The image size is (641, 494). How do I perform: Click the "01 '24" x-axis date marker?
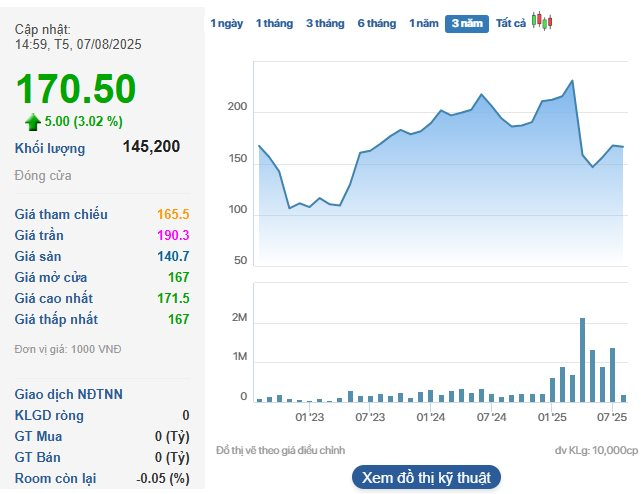[431, 415]
